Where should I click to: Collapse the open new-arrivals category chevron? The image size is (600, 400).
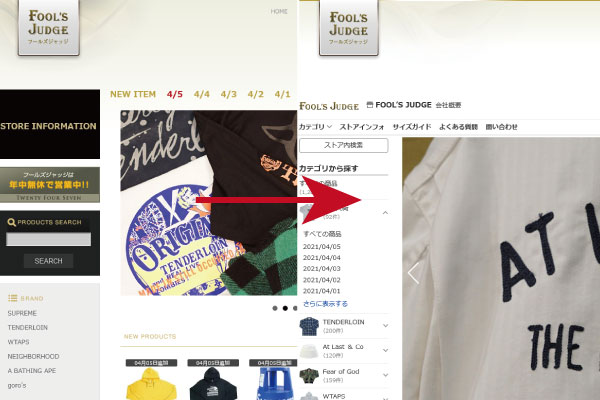(x=385, y=213)
